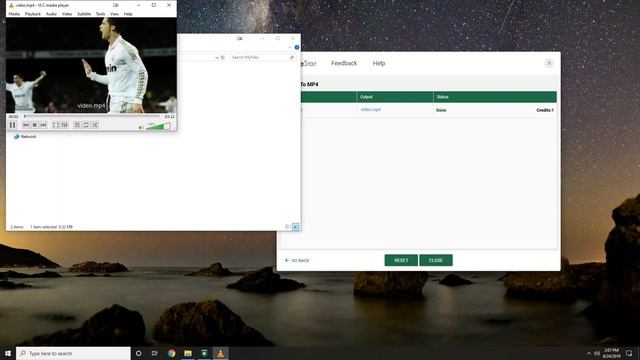Click the RESET button
Viewport: 640px width, 360px height.
(x=401, y=260)
